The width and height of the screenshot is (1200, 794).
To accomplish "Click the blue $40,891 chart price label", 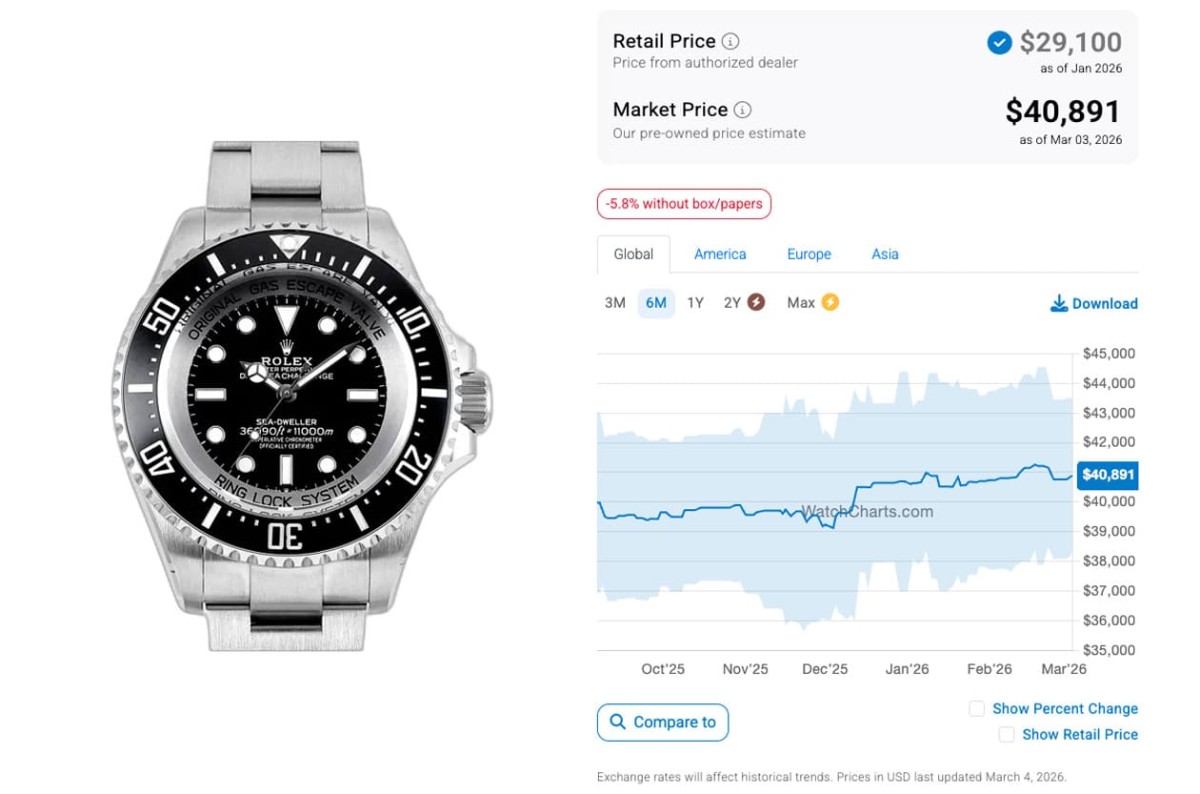I will [x=1108, y=475].
